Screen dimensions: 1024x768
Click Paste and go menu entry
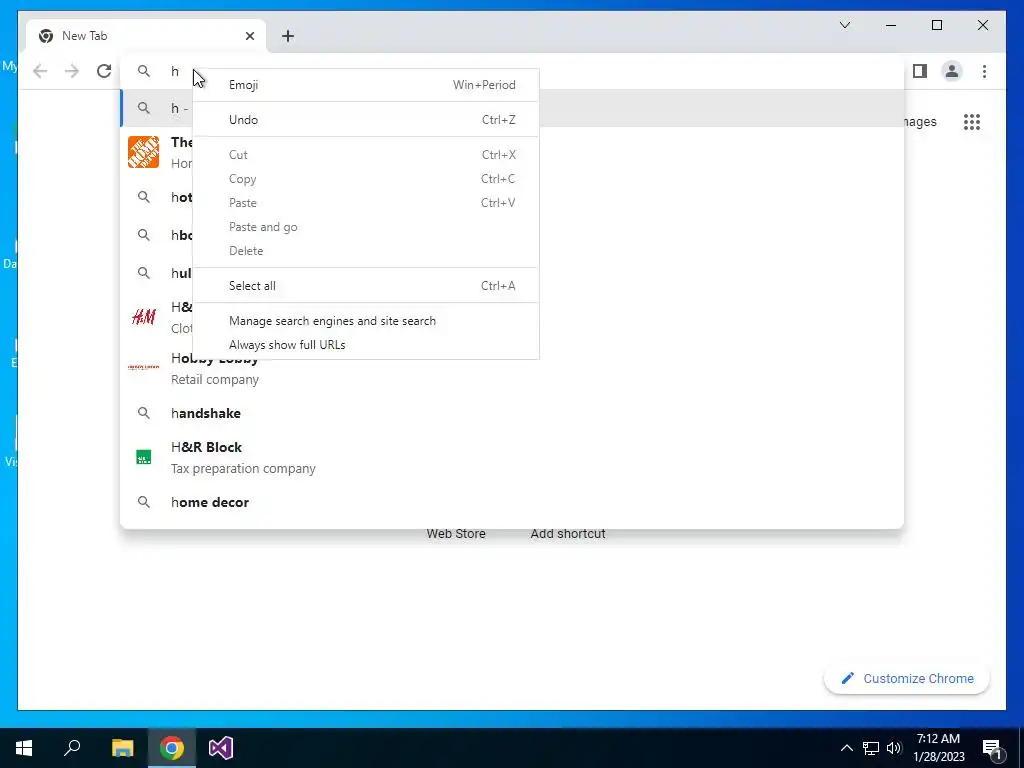[366, 227]
